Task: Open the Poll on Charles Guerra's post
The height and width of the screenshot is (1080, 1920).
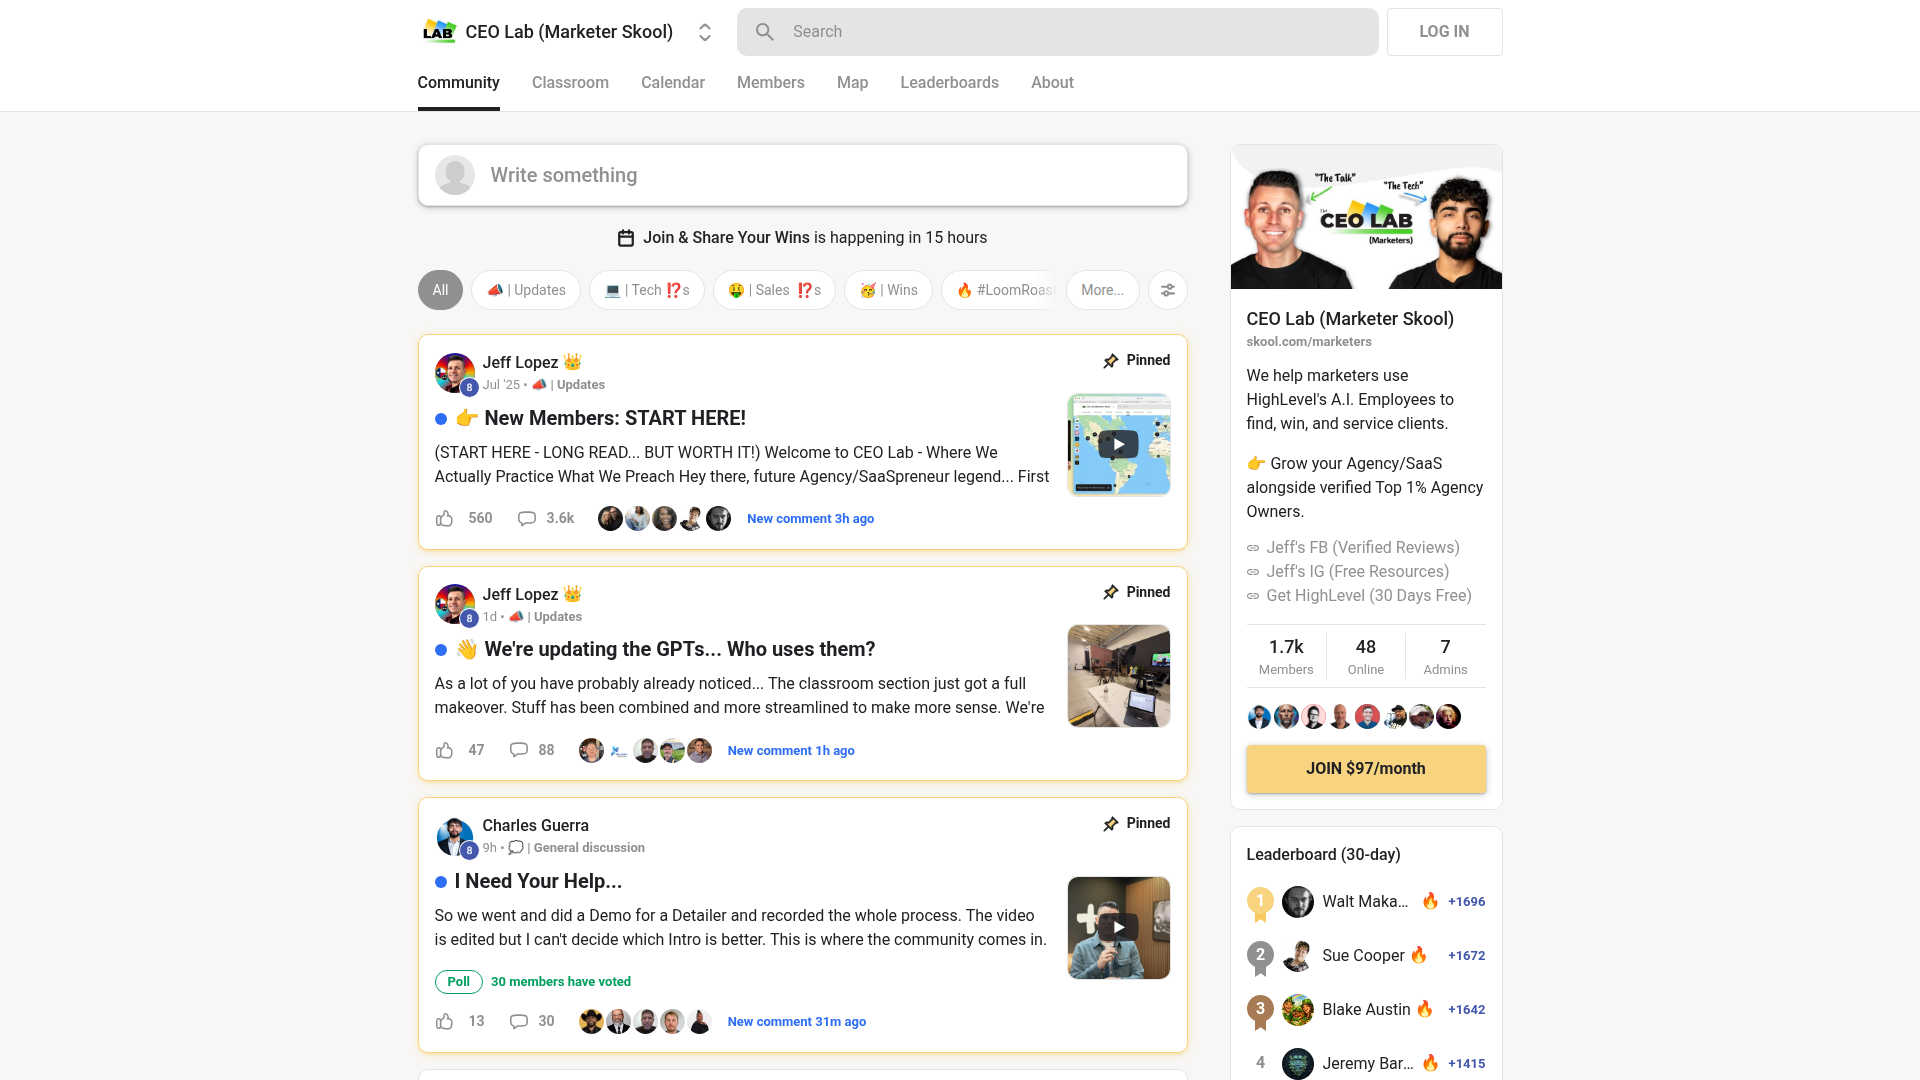Action: 458,981
